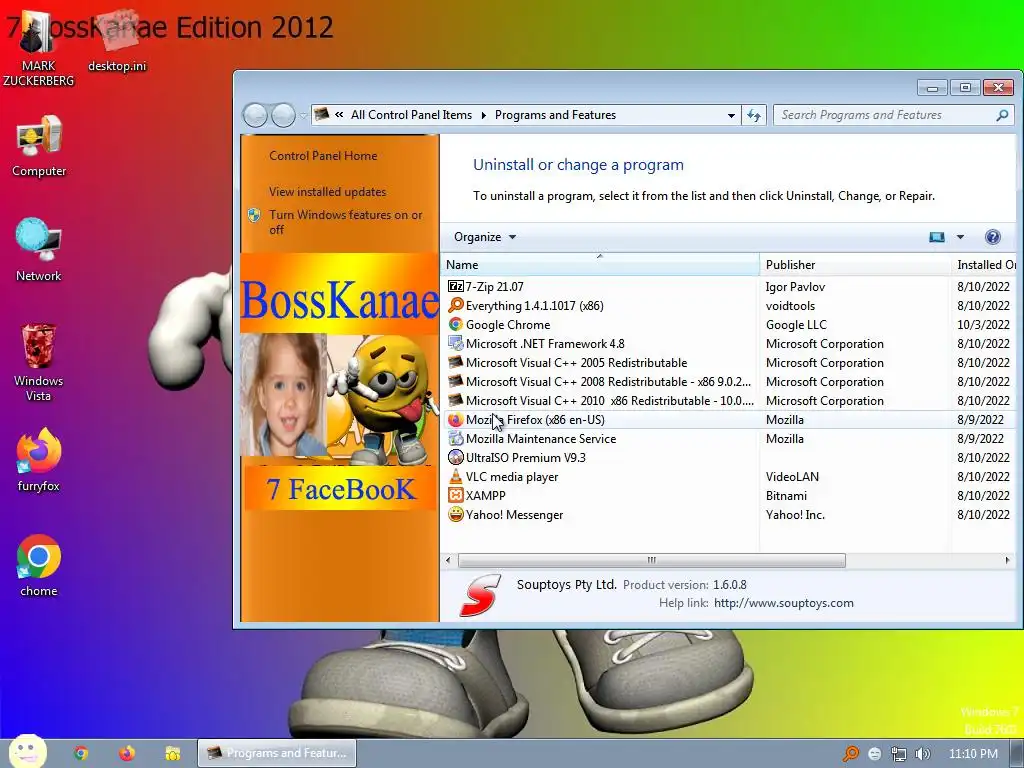Sort by the Installed On column header
The image size is (1024, 768).
coord(986,264)
